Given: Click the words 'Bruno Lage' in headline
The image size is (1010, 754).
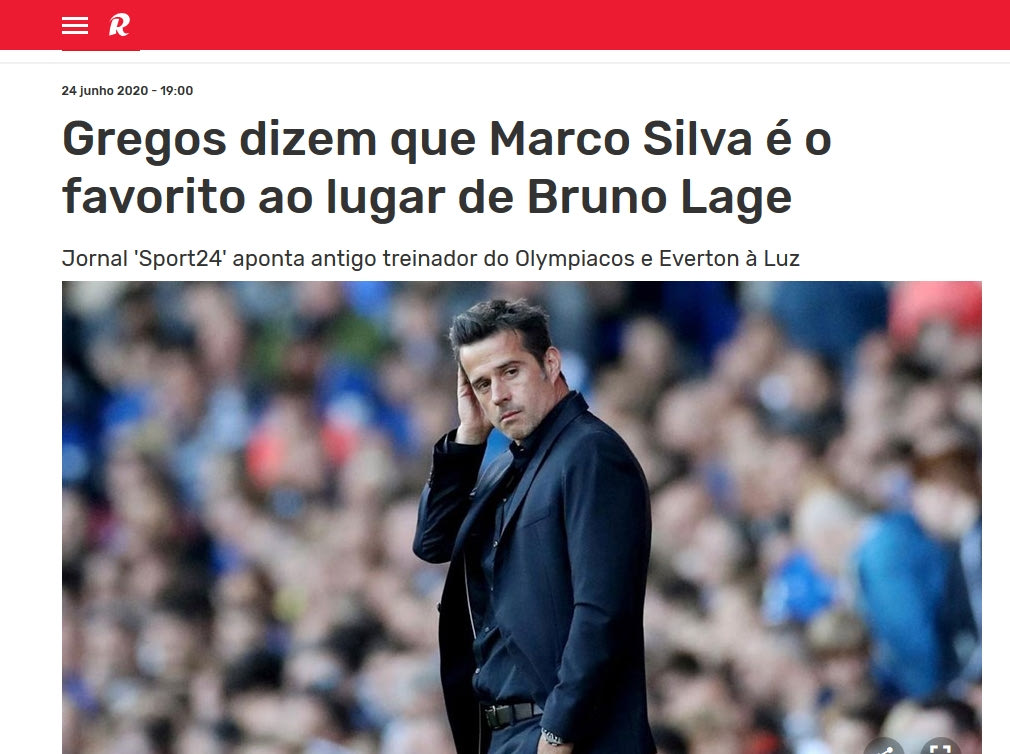Looking at the screenshot, I should point(660,196).
